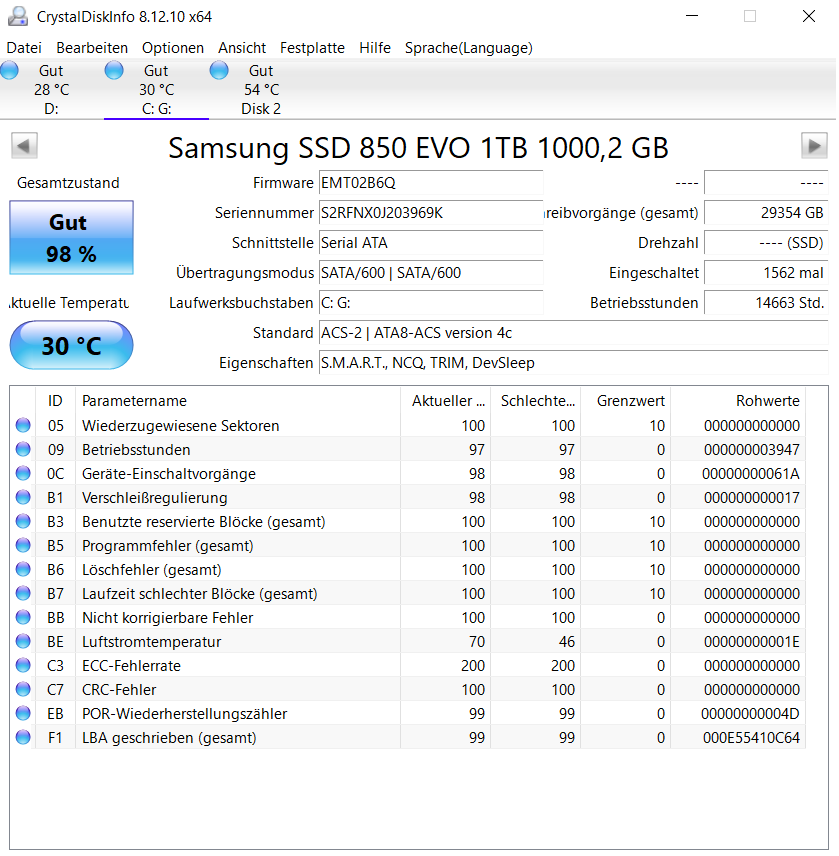Screen dimensions: 839x856
Task: Click status orb of row C3 ECC-Fehlerrate
Action: [23, 665]
